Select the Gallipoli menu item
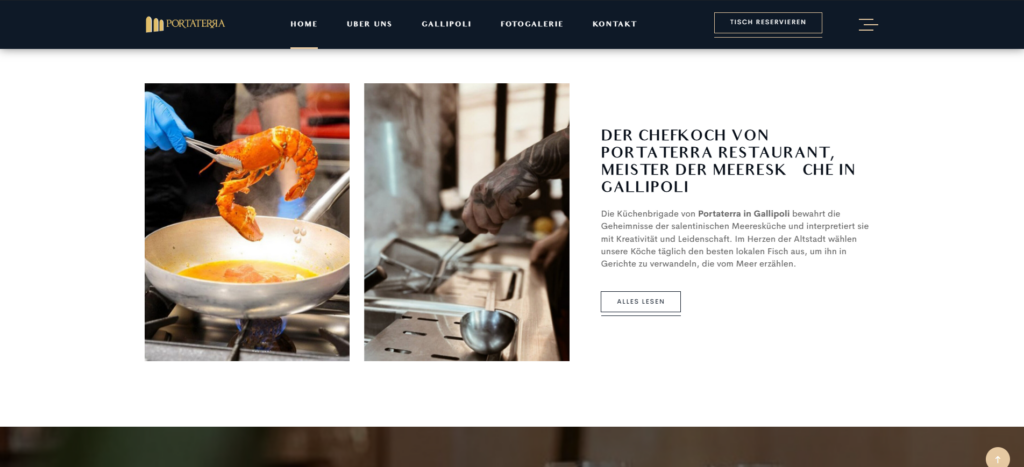The height and width of the screenshot is (467, 1024). tap(446, 24)
